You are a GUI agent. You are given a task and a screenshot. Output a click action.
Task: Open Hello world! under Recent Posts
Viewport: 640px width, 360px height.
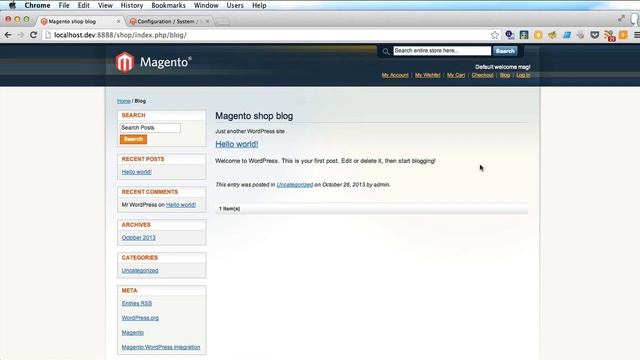tap(136, 172)
